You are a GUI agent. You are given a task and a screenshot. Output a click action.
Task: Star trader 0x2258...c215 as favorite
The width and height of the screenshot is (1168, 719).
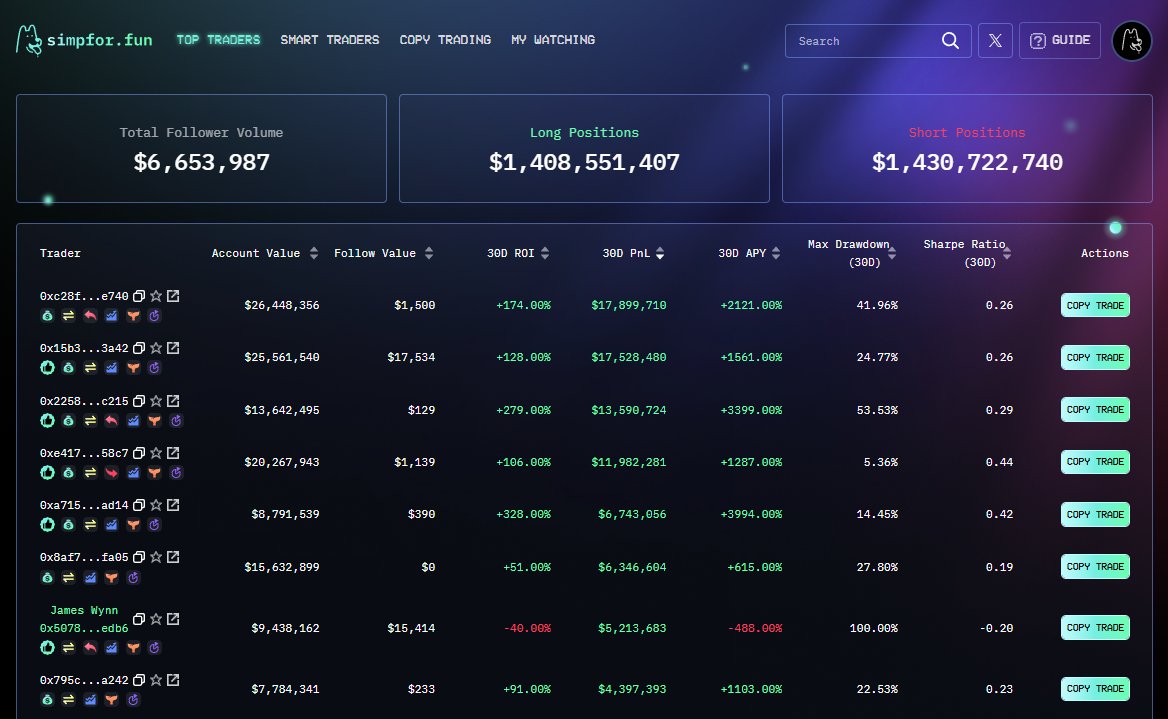pyautogui.click(x=156, y=401)
